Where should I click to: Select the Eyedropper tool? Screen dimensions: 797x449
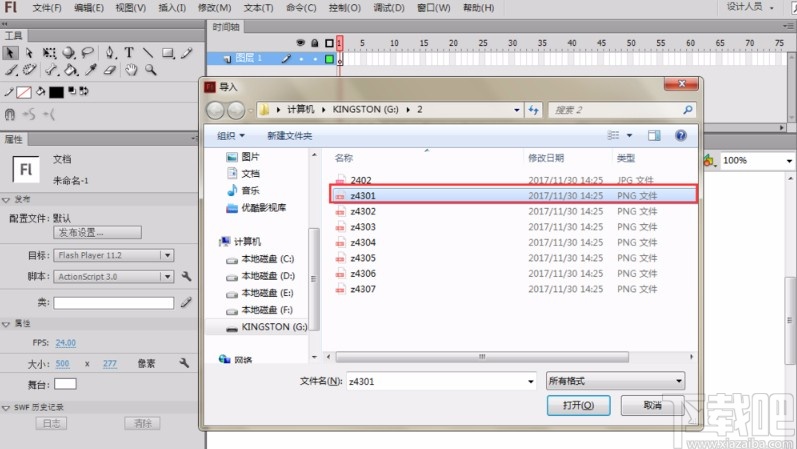click(x=91, y=70)
